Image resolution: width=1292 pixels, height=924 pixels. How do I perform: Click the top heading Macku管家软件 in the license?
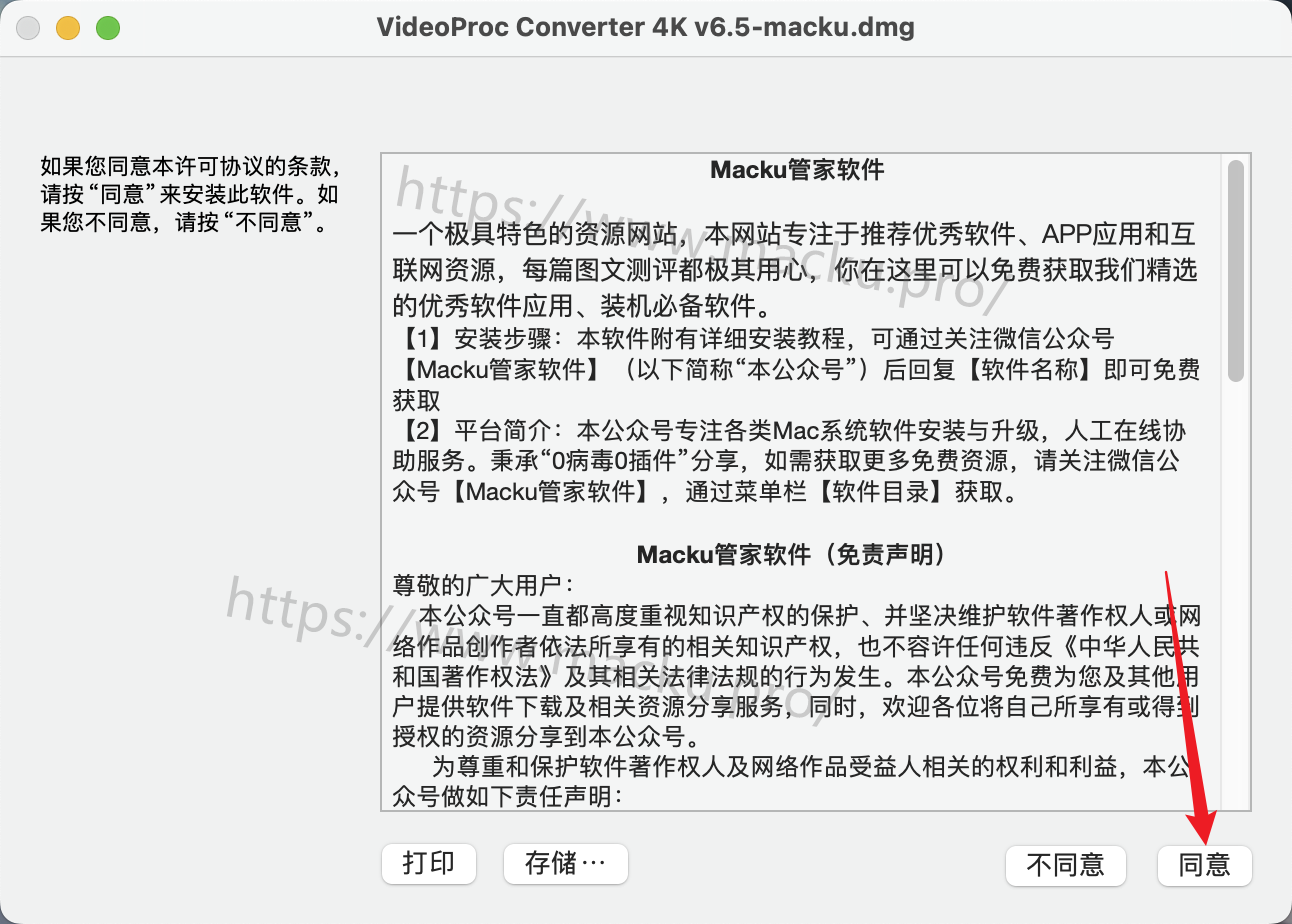tap(797, 170)
